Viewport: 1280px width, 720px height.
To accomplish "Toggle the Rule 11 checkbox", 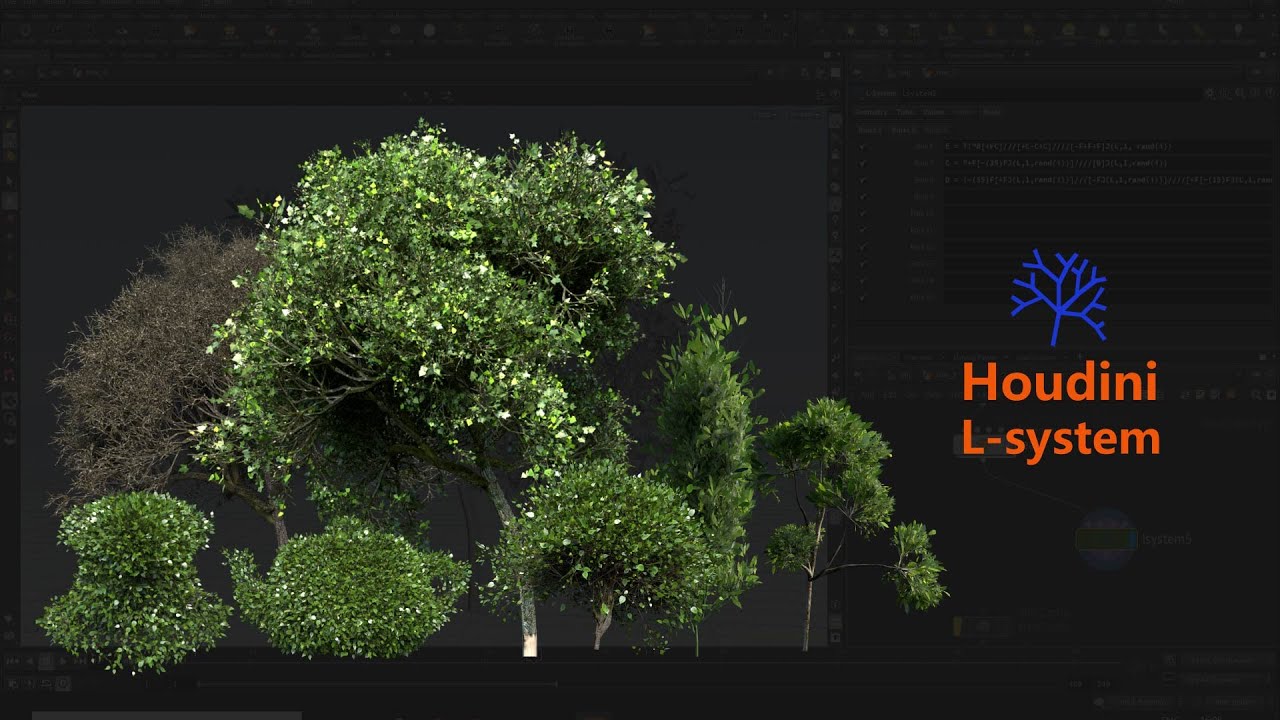I will click(862, 229).
